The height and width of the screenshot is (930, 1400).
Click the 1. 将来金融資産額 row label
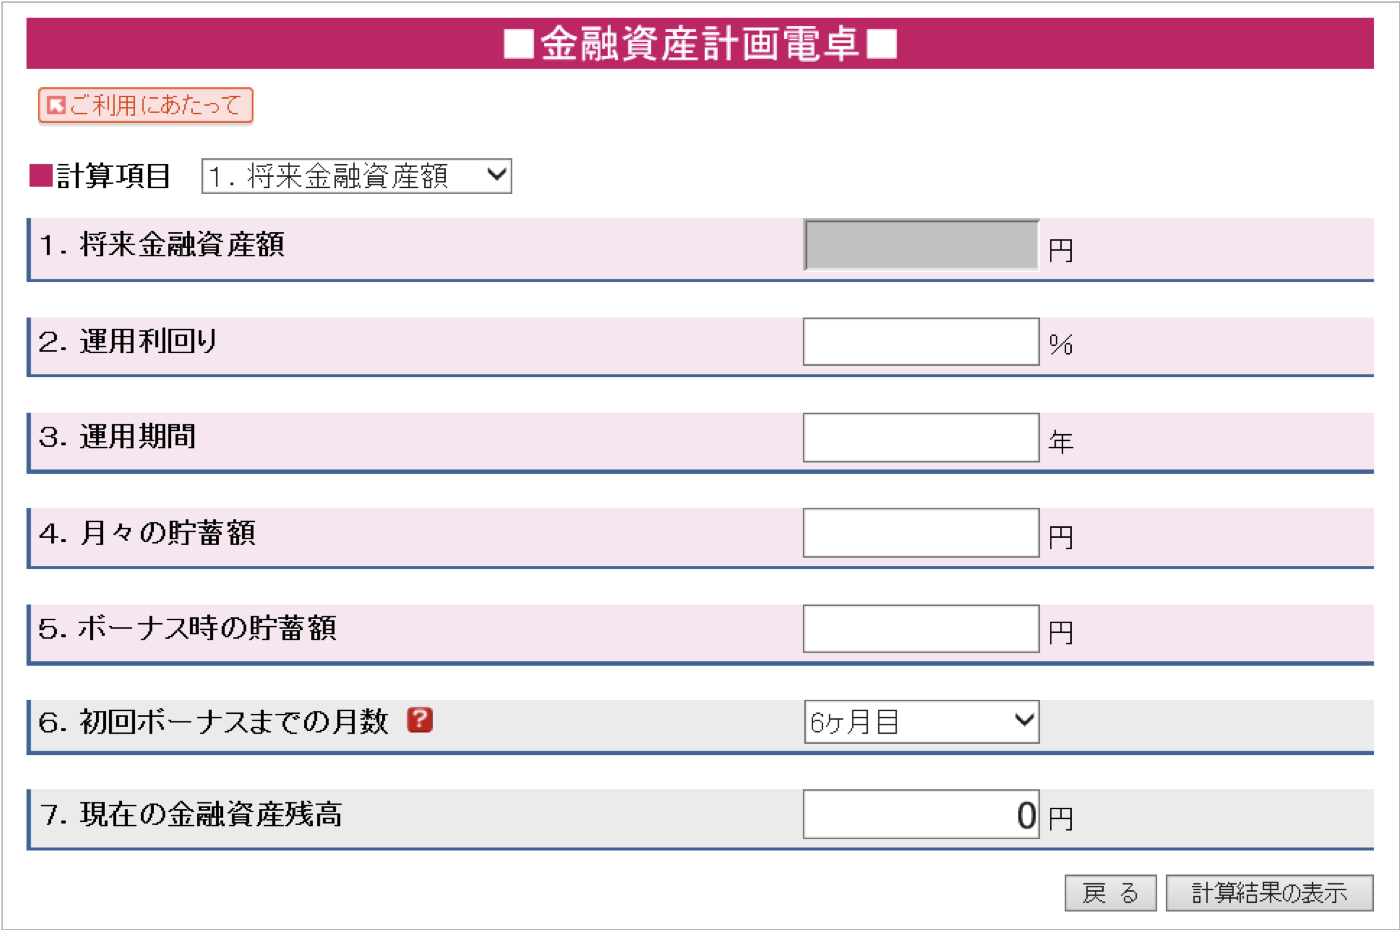point(162,245)
